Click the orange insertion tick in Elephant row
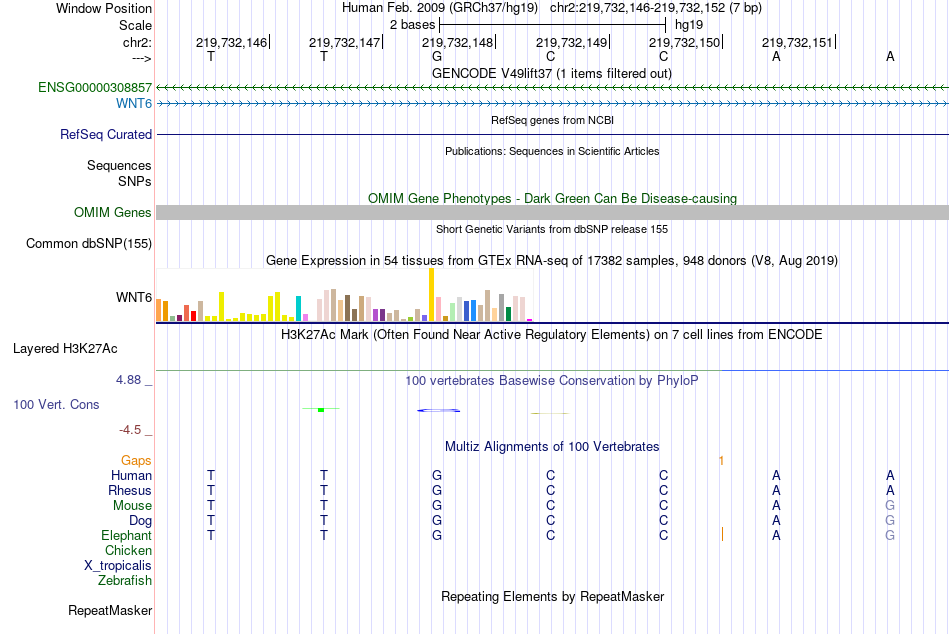 click(722, 535)
